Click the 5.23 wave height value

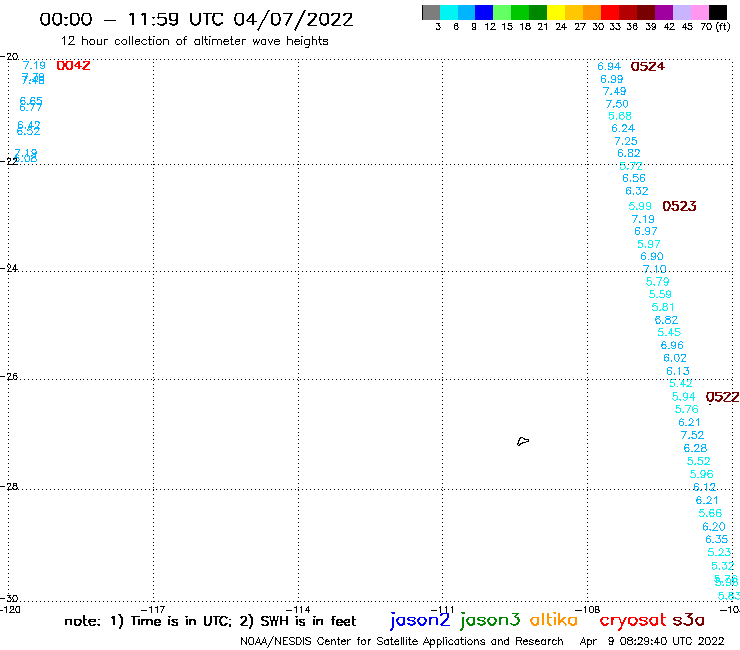719,552
